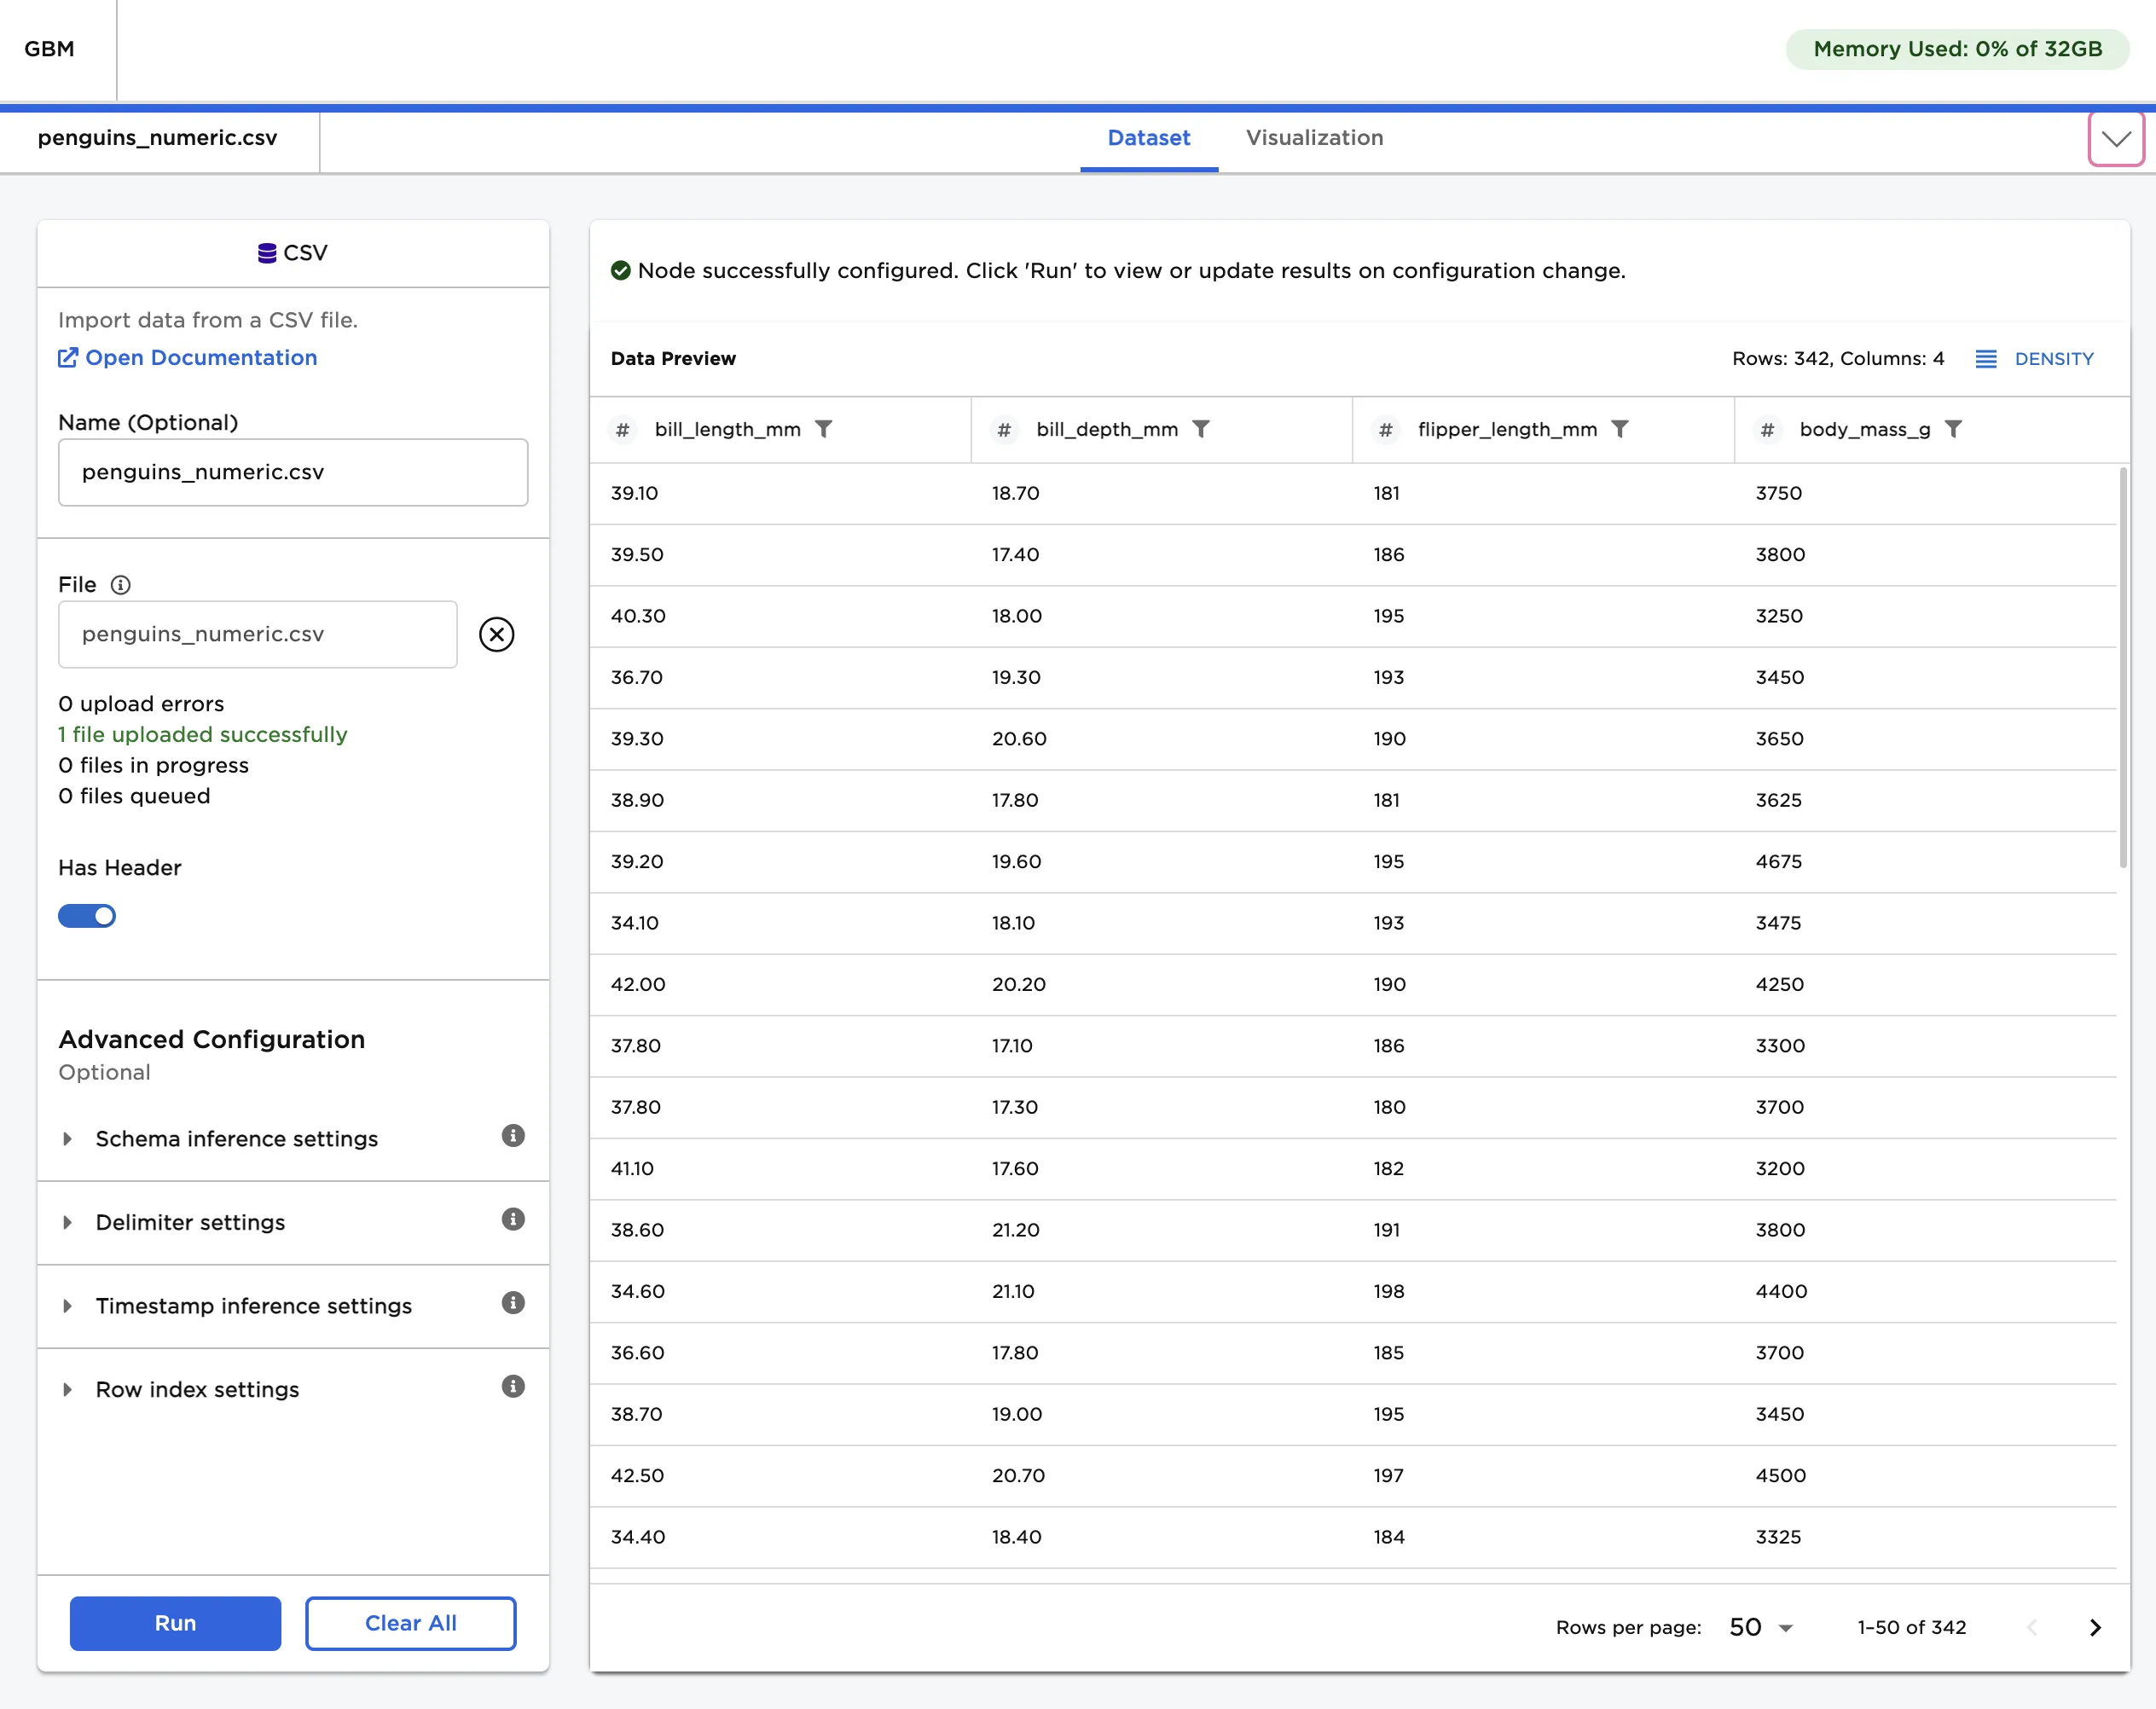The height and width of the screenshot is (1709, 2156).
Task: Click the info icon next to Row index settings
Action: pos(513,1387)
